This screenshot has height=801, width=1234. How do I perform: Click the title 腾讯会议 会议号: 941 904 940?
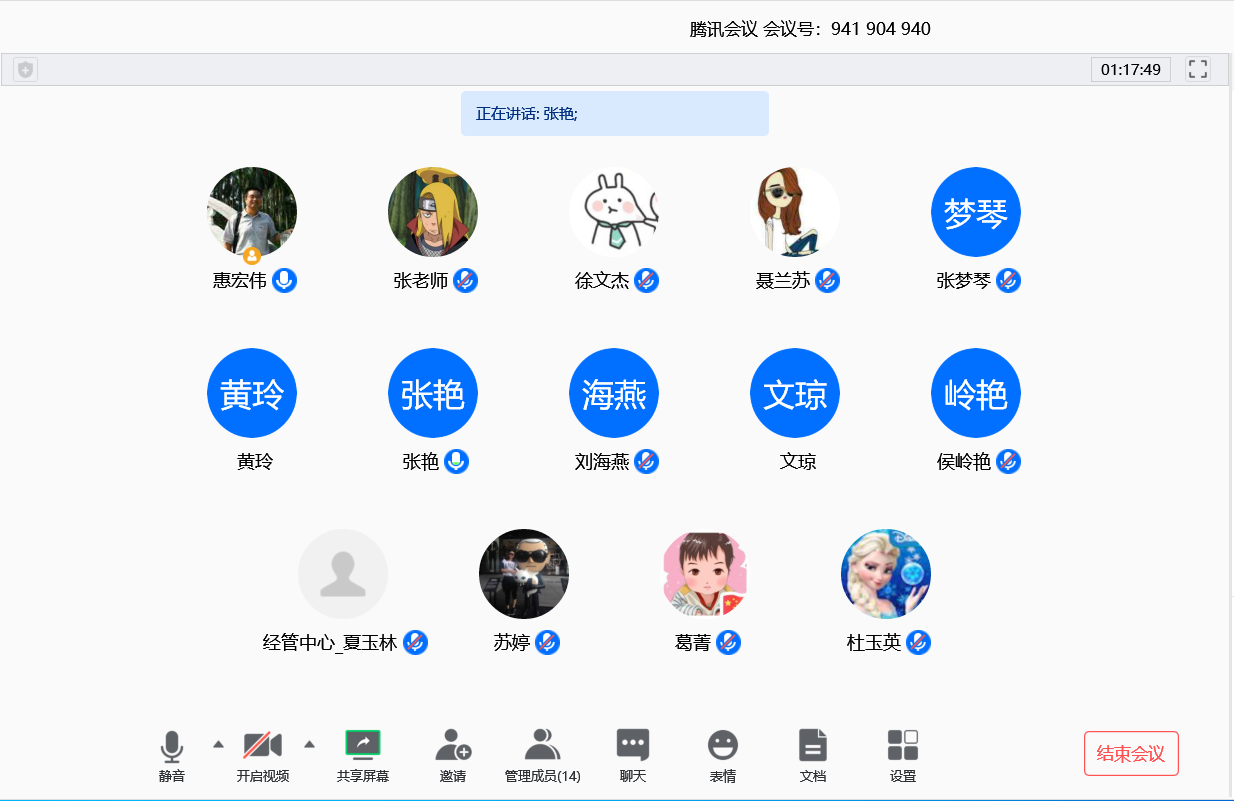(810, 29)
